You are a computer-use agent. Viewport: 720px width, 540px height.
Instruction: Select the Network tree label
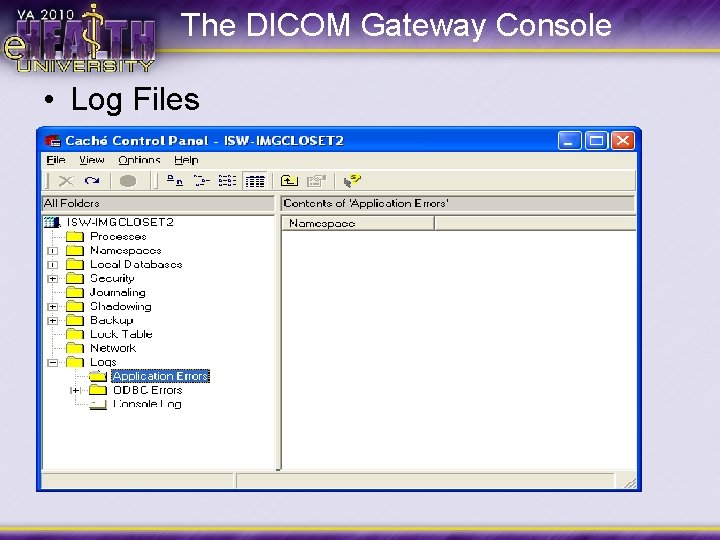click(x=113, y=348)
